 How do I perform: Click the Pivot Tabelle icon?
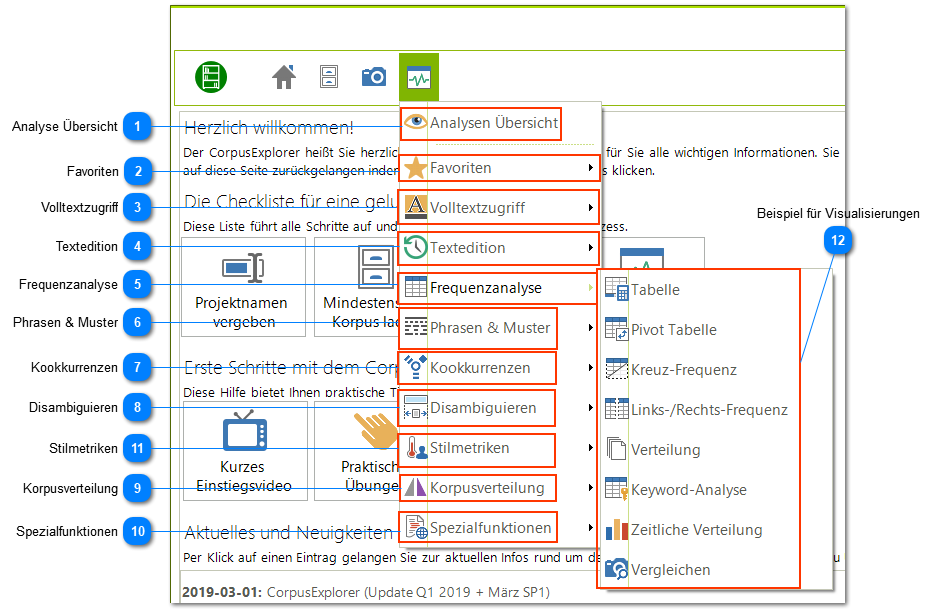[x=617, y=329]
